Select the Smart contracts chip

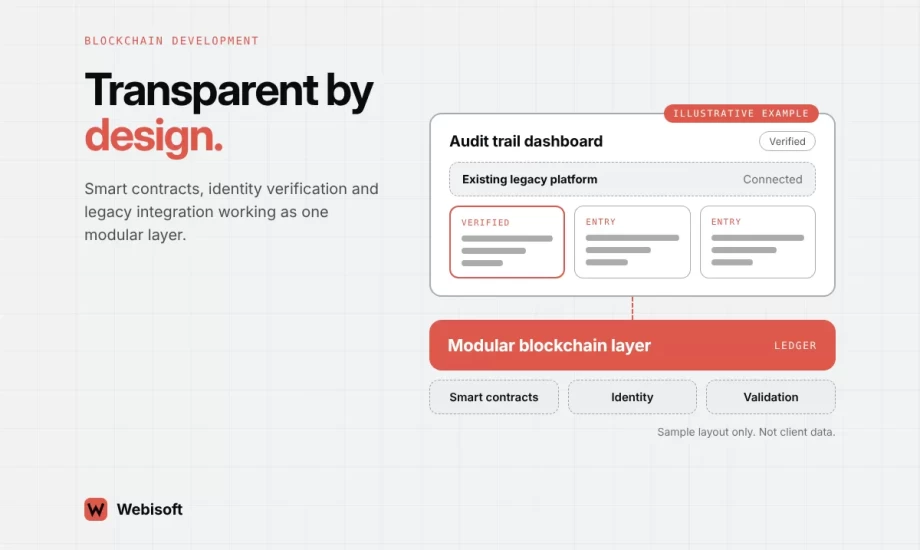[x=493, y=397]
